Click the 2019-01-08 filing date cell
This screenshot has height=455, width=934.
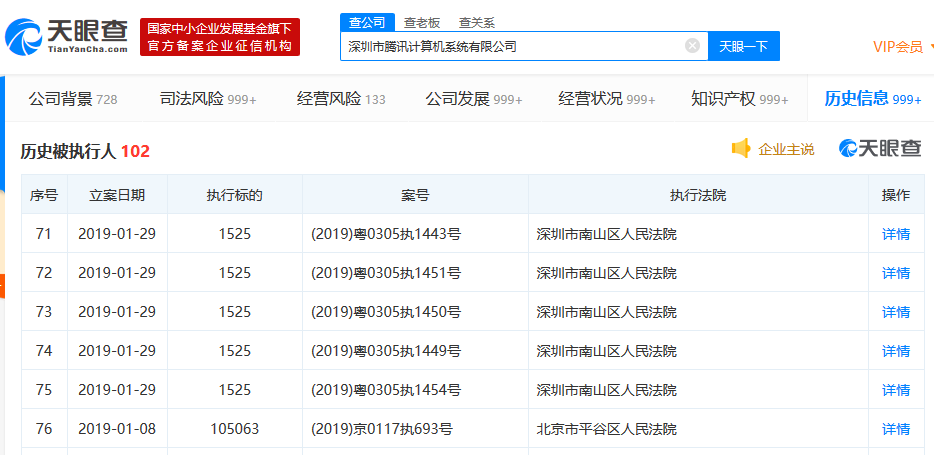(117, 429)
